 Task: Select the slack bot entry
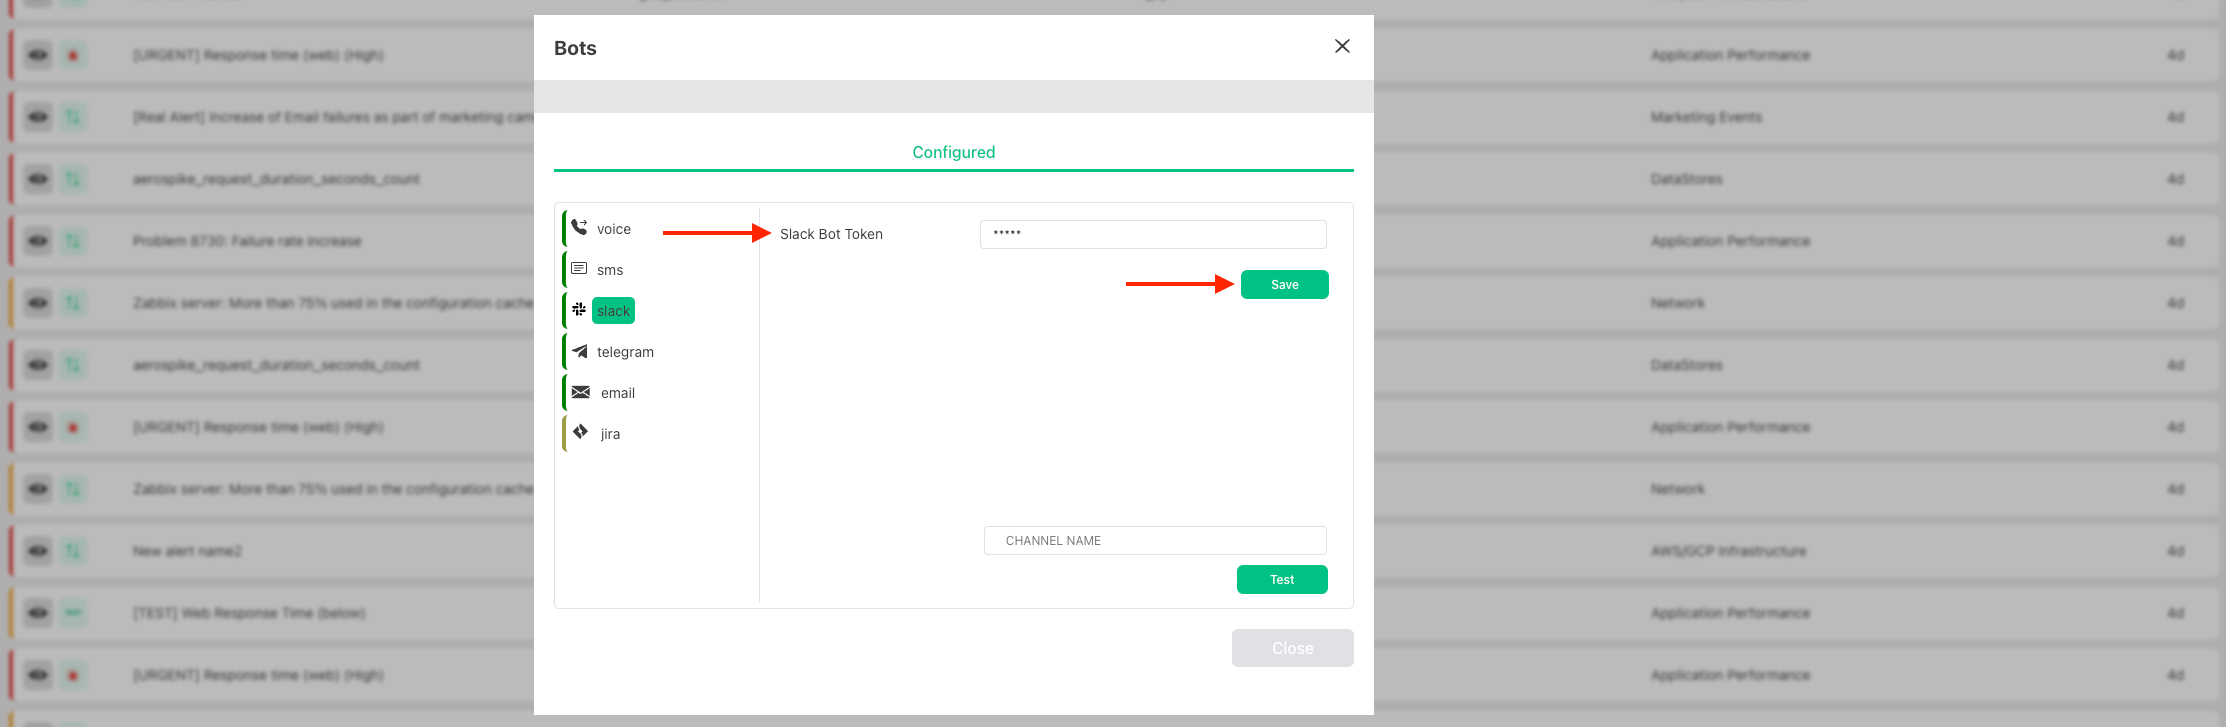[613, 311]
